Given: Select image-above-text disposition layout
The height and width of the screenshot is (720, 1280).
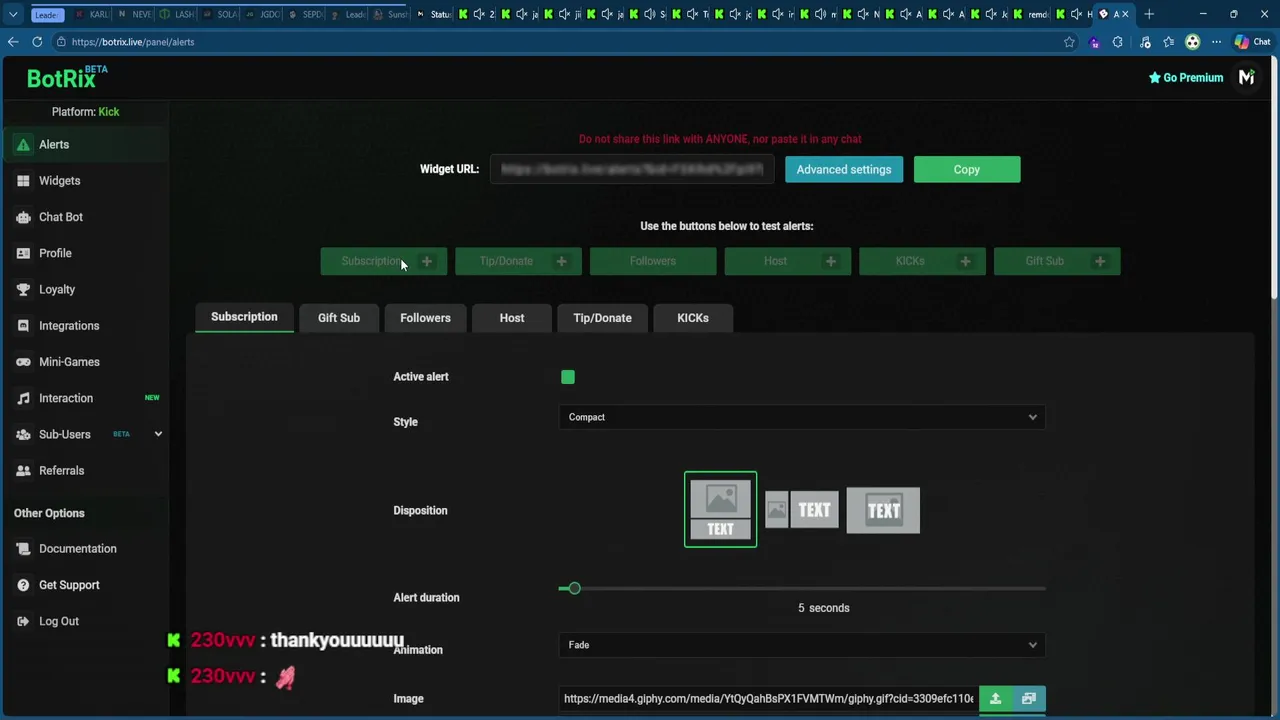Looking at the screenshot, I should pos(720,510).
